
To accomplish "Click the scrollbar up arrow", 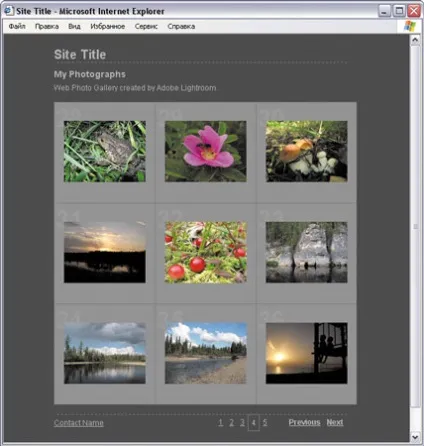I will (415, 40).
